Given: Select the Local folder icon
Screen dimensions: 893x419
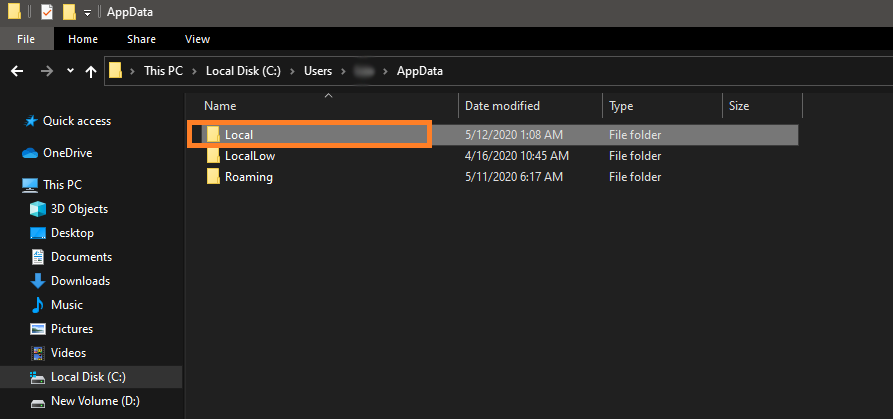Looking at the screenshot, I should point(214,135).
